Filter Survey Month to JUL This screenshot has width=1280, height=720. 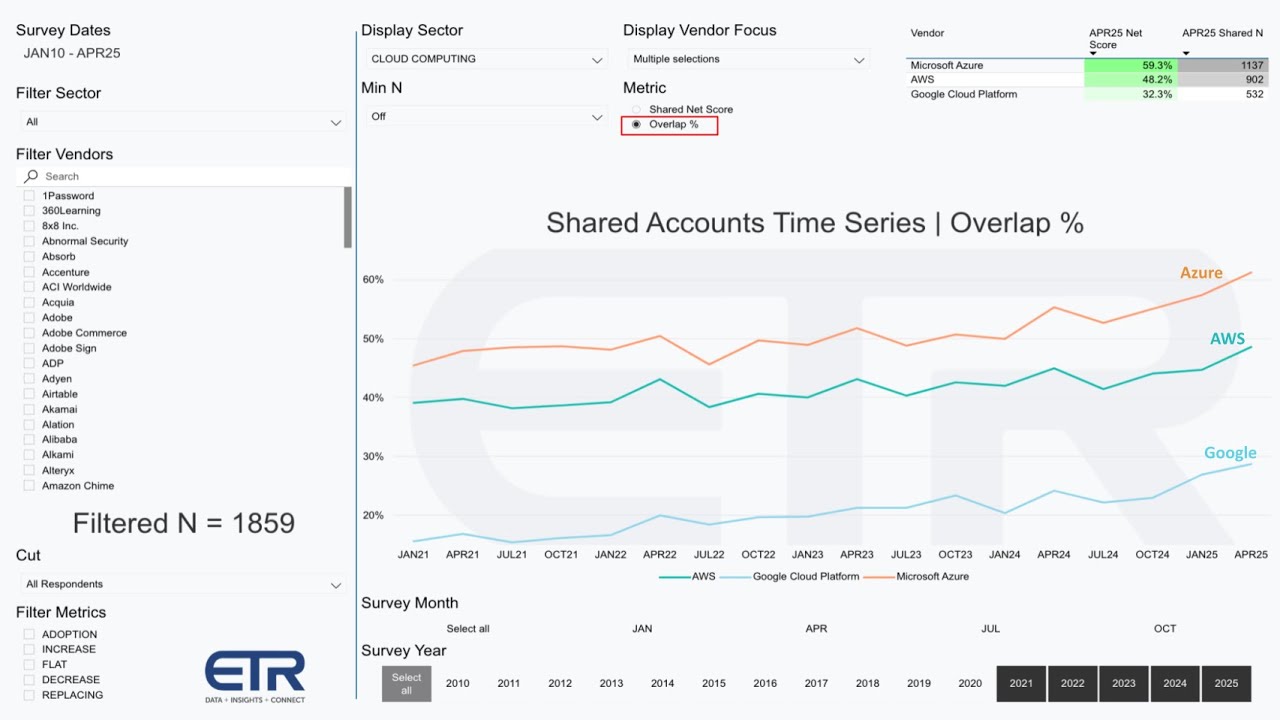[991, 629]
